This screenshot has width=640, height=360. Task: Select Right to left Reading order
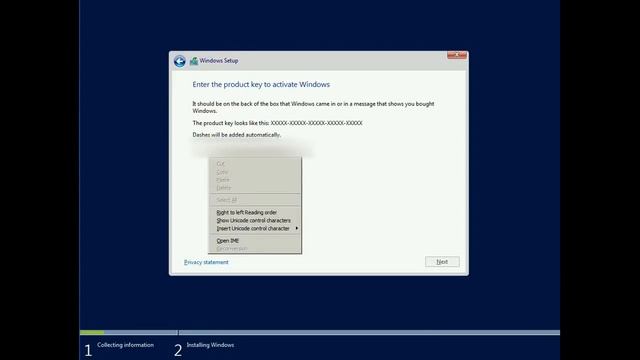coord(255,212)
